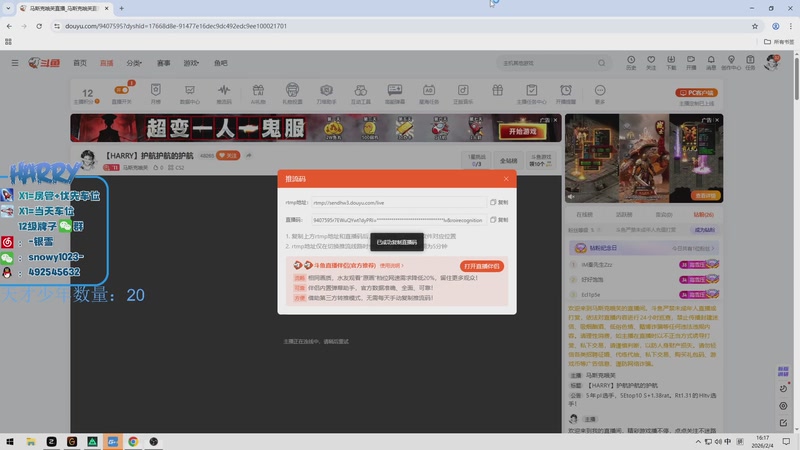Image resolution: width=800 pixels, height=450 pixels.
Task: Toggle the 直播开关 live switch
Action: (x=121, y=90)
